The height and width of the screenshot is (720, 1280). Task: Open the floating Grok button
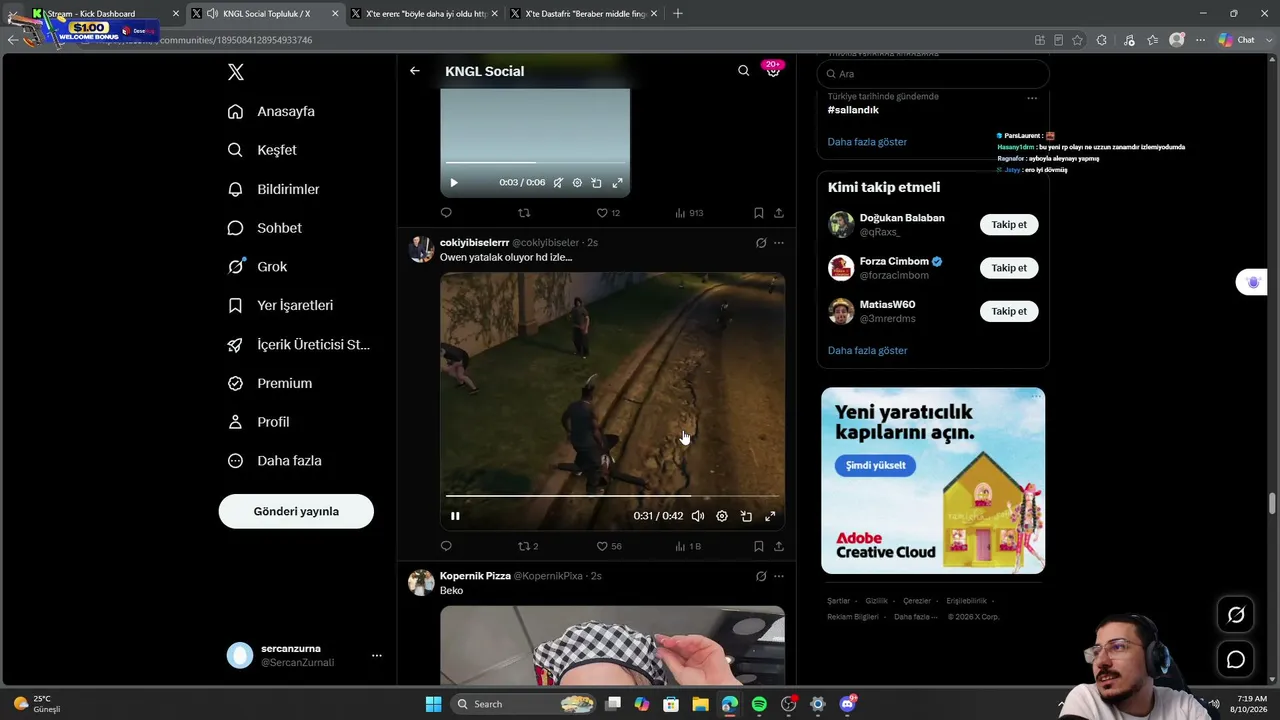tap(1236, 615)
